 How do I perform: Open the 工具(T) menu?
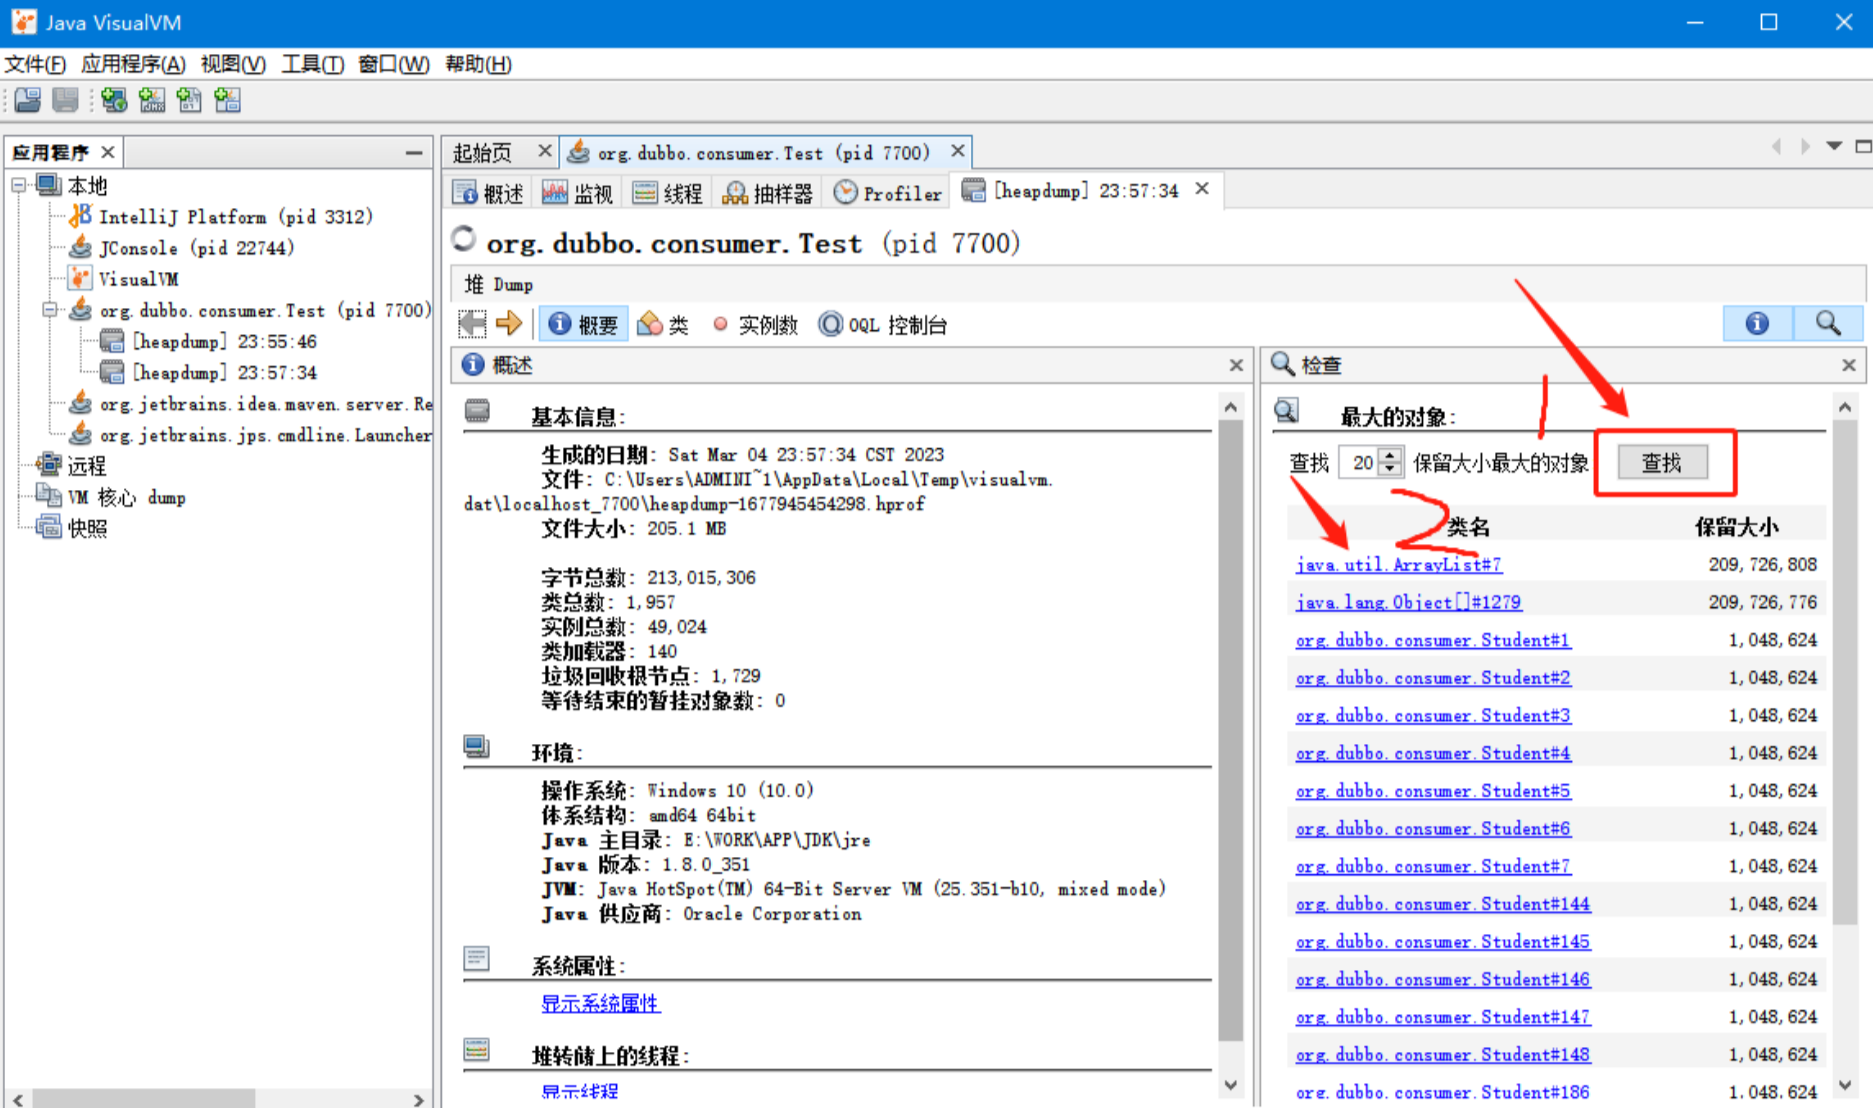click(313, 64)
